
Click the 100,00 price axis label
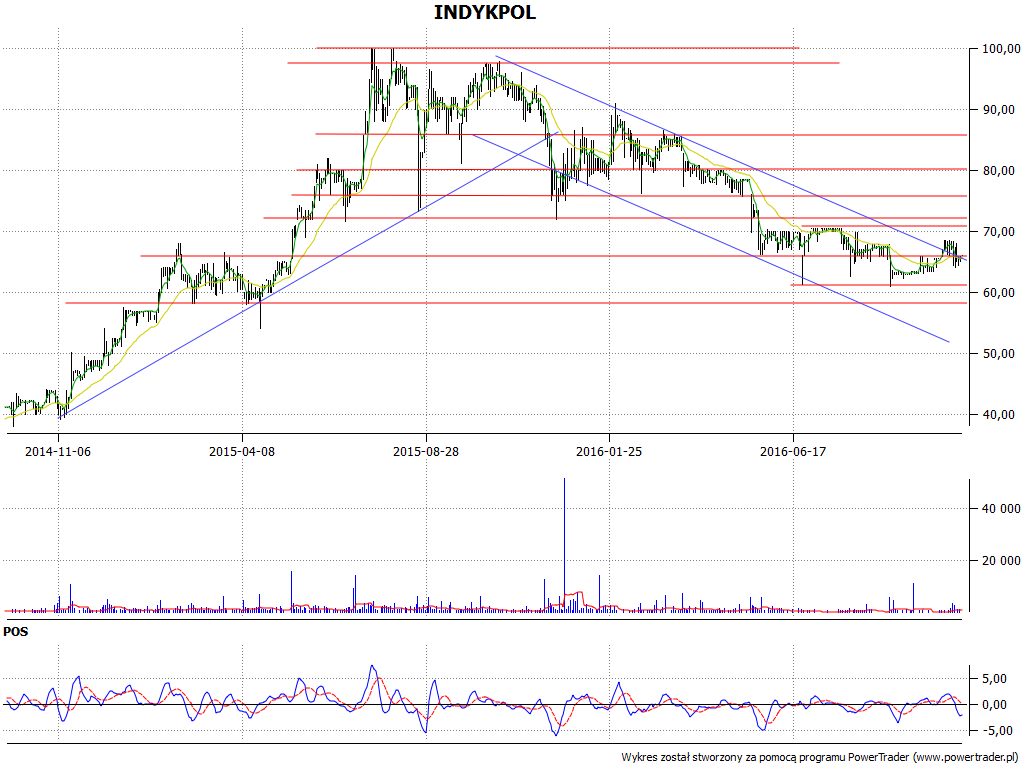click(x=1001, y=48)
